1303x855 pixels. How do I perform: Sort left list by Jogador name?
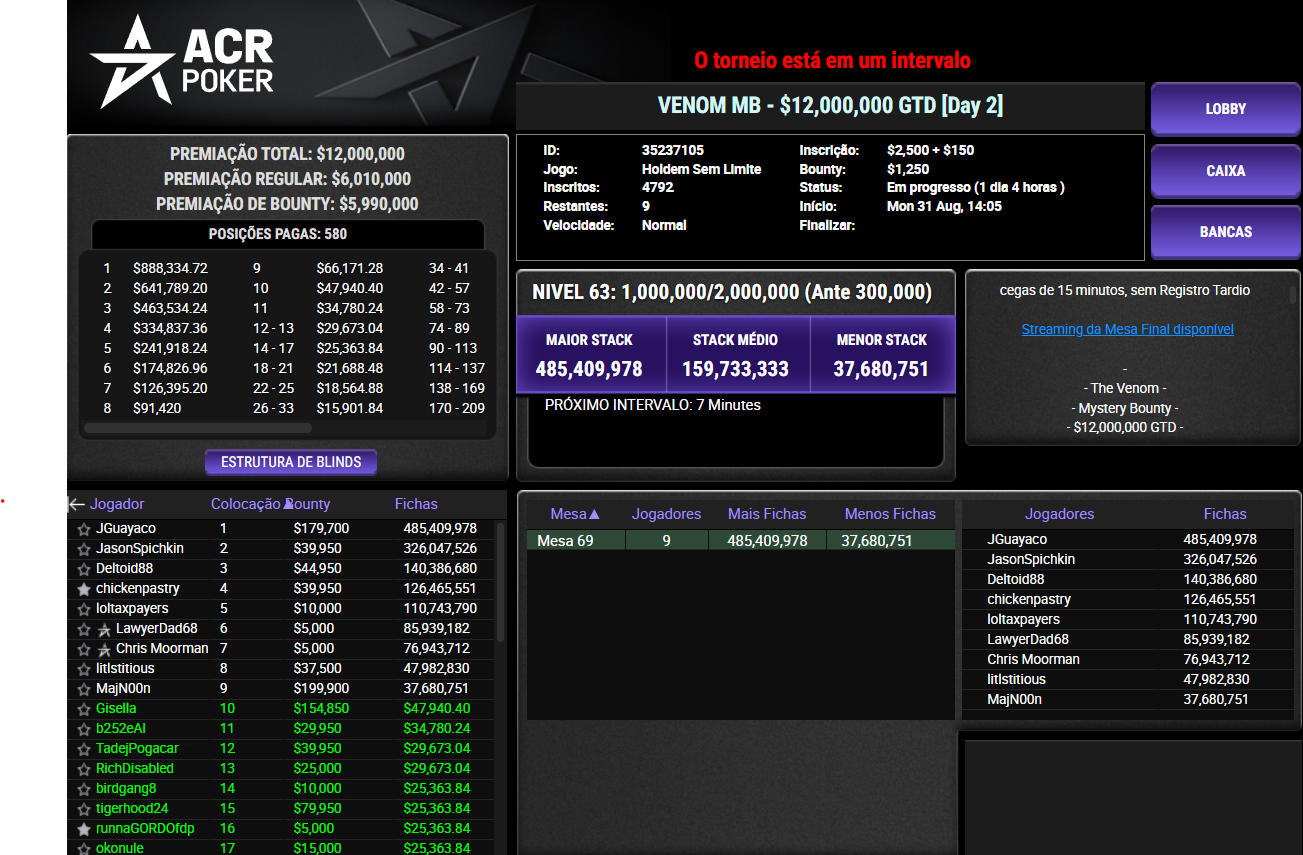click(117, 504)
